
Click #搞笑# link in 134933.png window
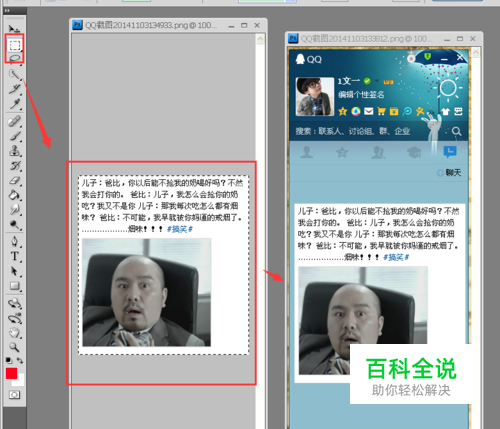tap(180, 229)
